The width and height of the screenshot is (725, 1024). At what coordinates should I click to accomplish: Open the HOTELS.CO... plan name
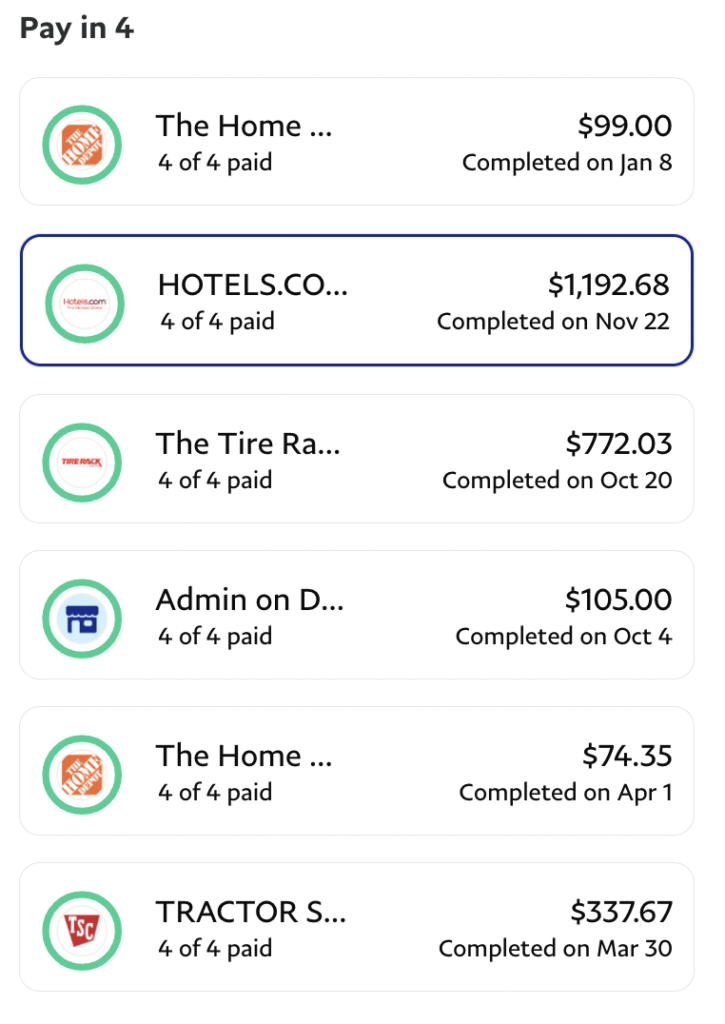253,285
